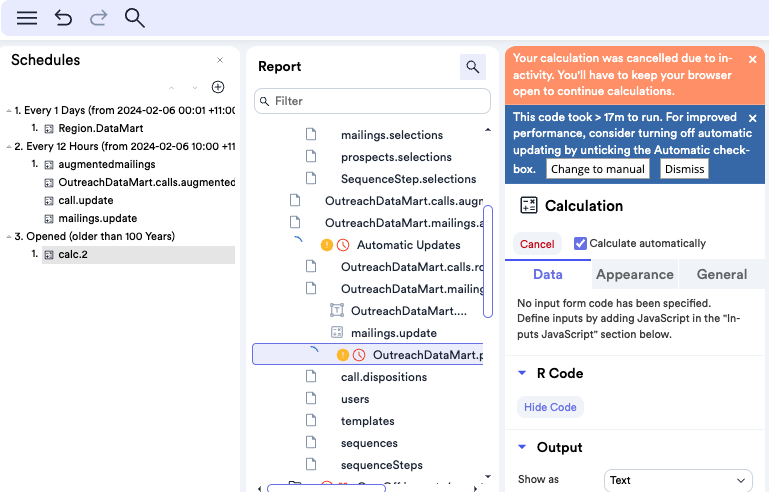Open OutreachDataMart.mailings.a… page in Report tree
This screenshot has width=769, height=492.
404,223
